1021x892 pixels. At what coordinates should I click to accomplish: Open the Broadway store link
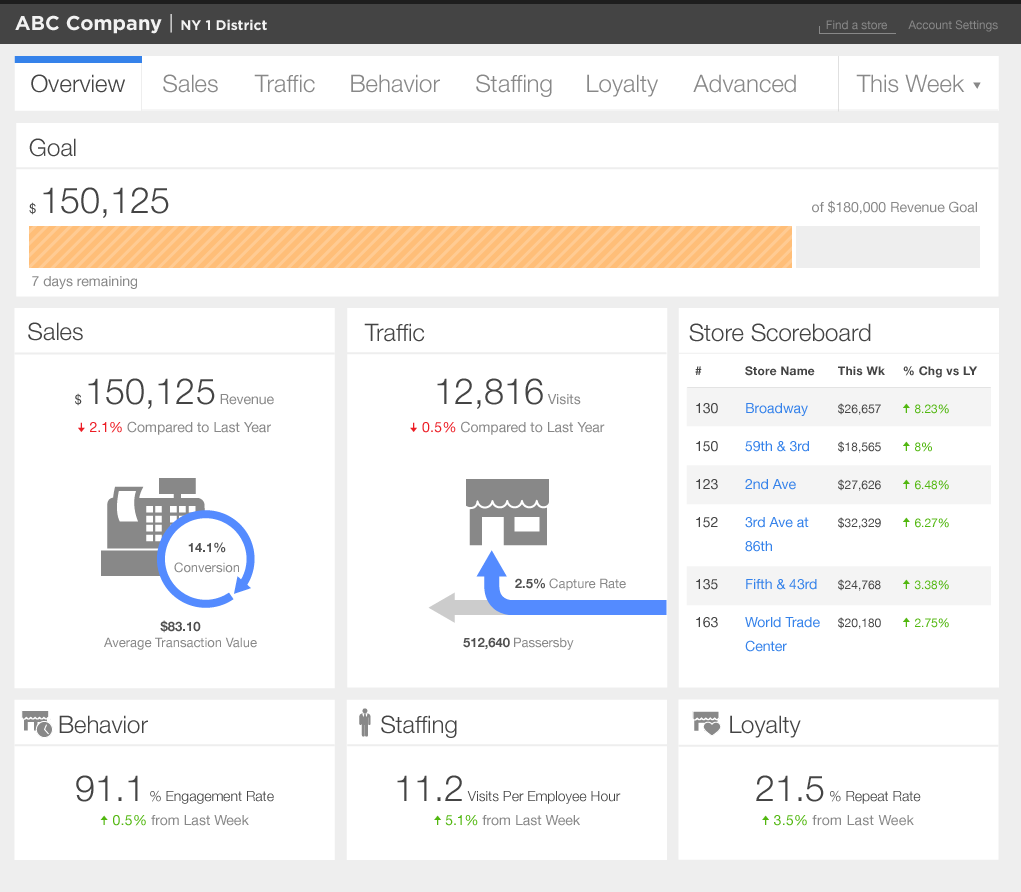pos(776,408)
